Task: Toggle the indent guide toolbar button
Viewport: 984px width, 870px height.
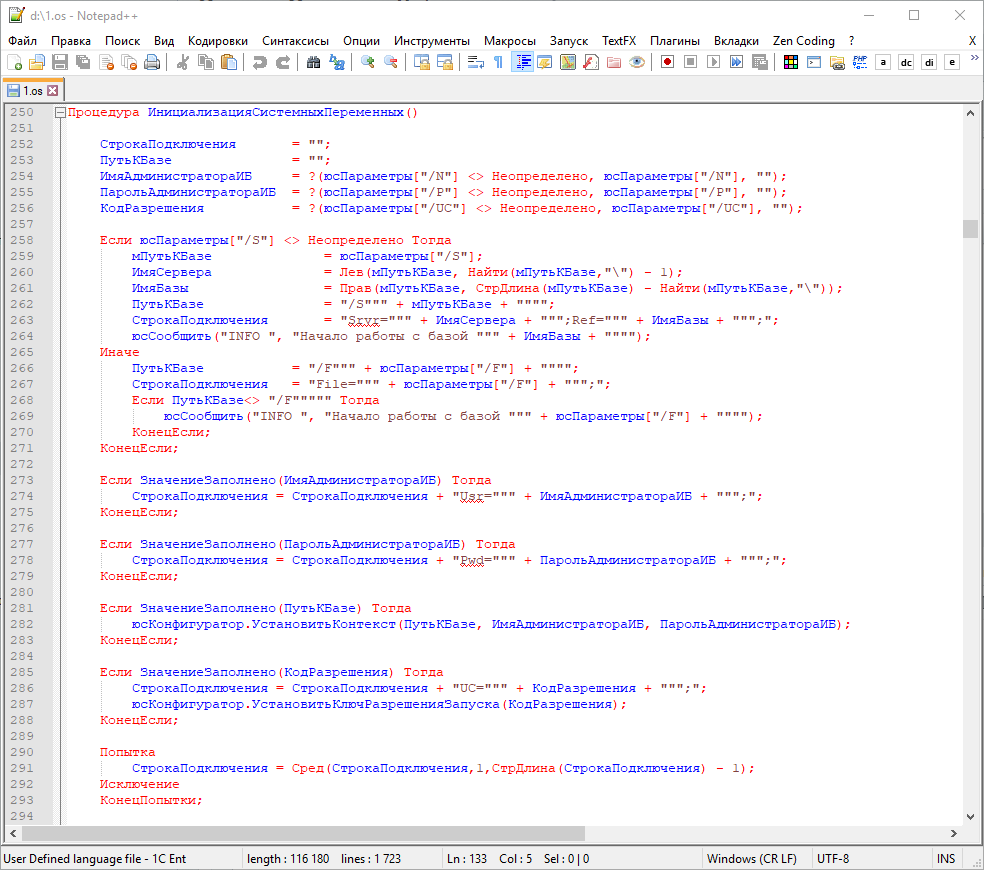Action: [522, 62]
